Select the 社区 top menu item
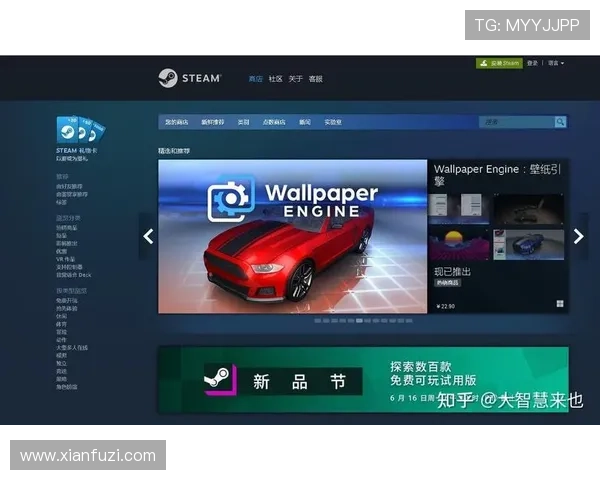The width and height of the screenshot is (600, 480). [275, 79]
